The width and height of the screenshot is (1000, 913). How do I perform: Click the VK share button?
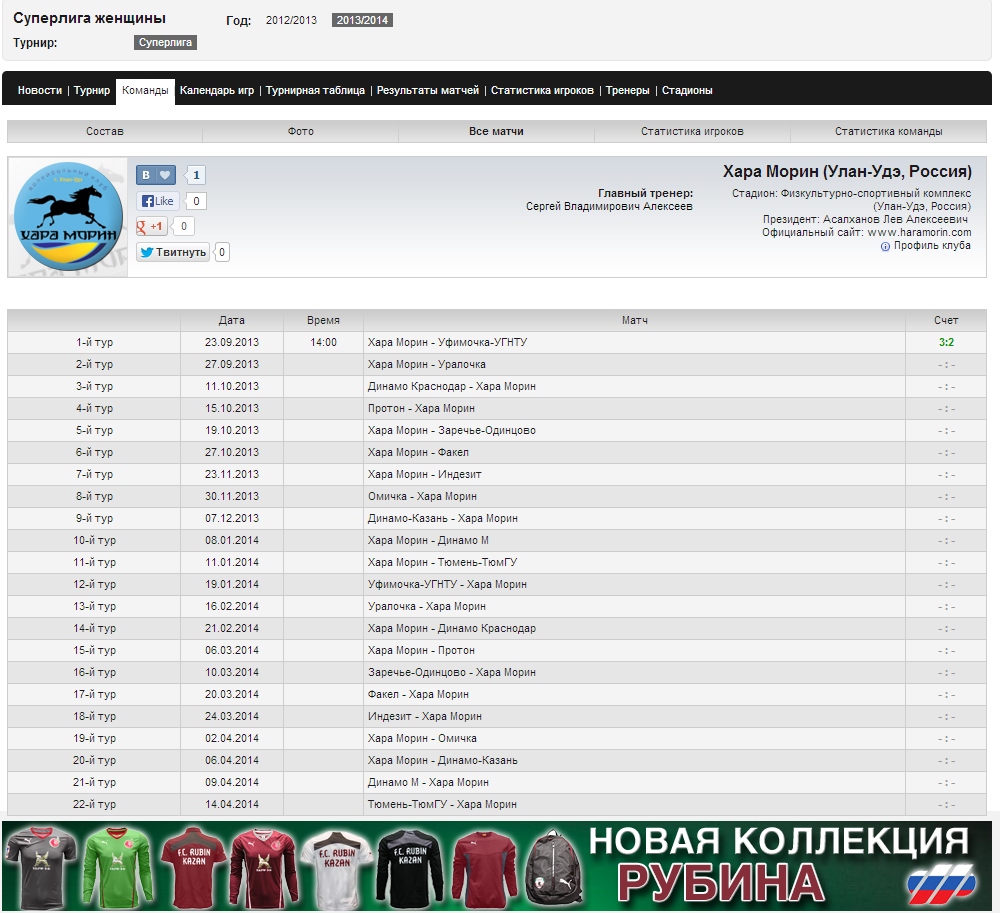point(156,175)
